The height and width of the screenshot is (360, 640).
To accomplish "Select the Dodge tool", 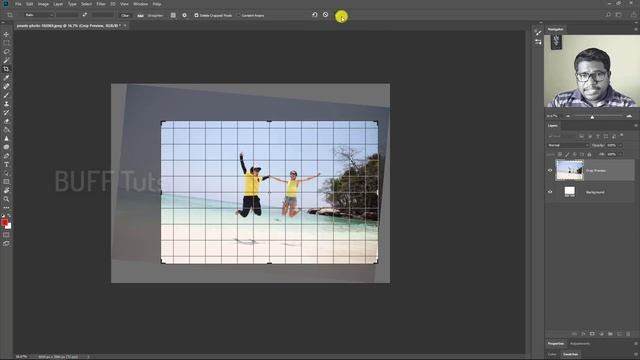I will tap(6, 147).
